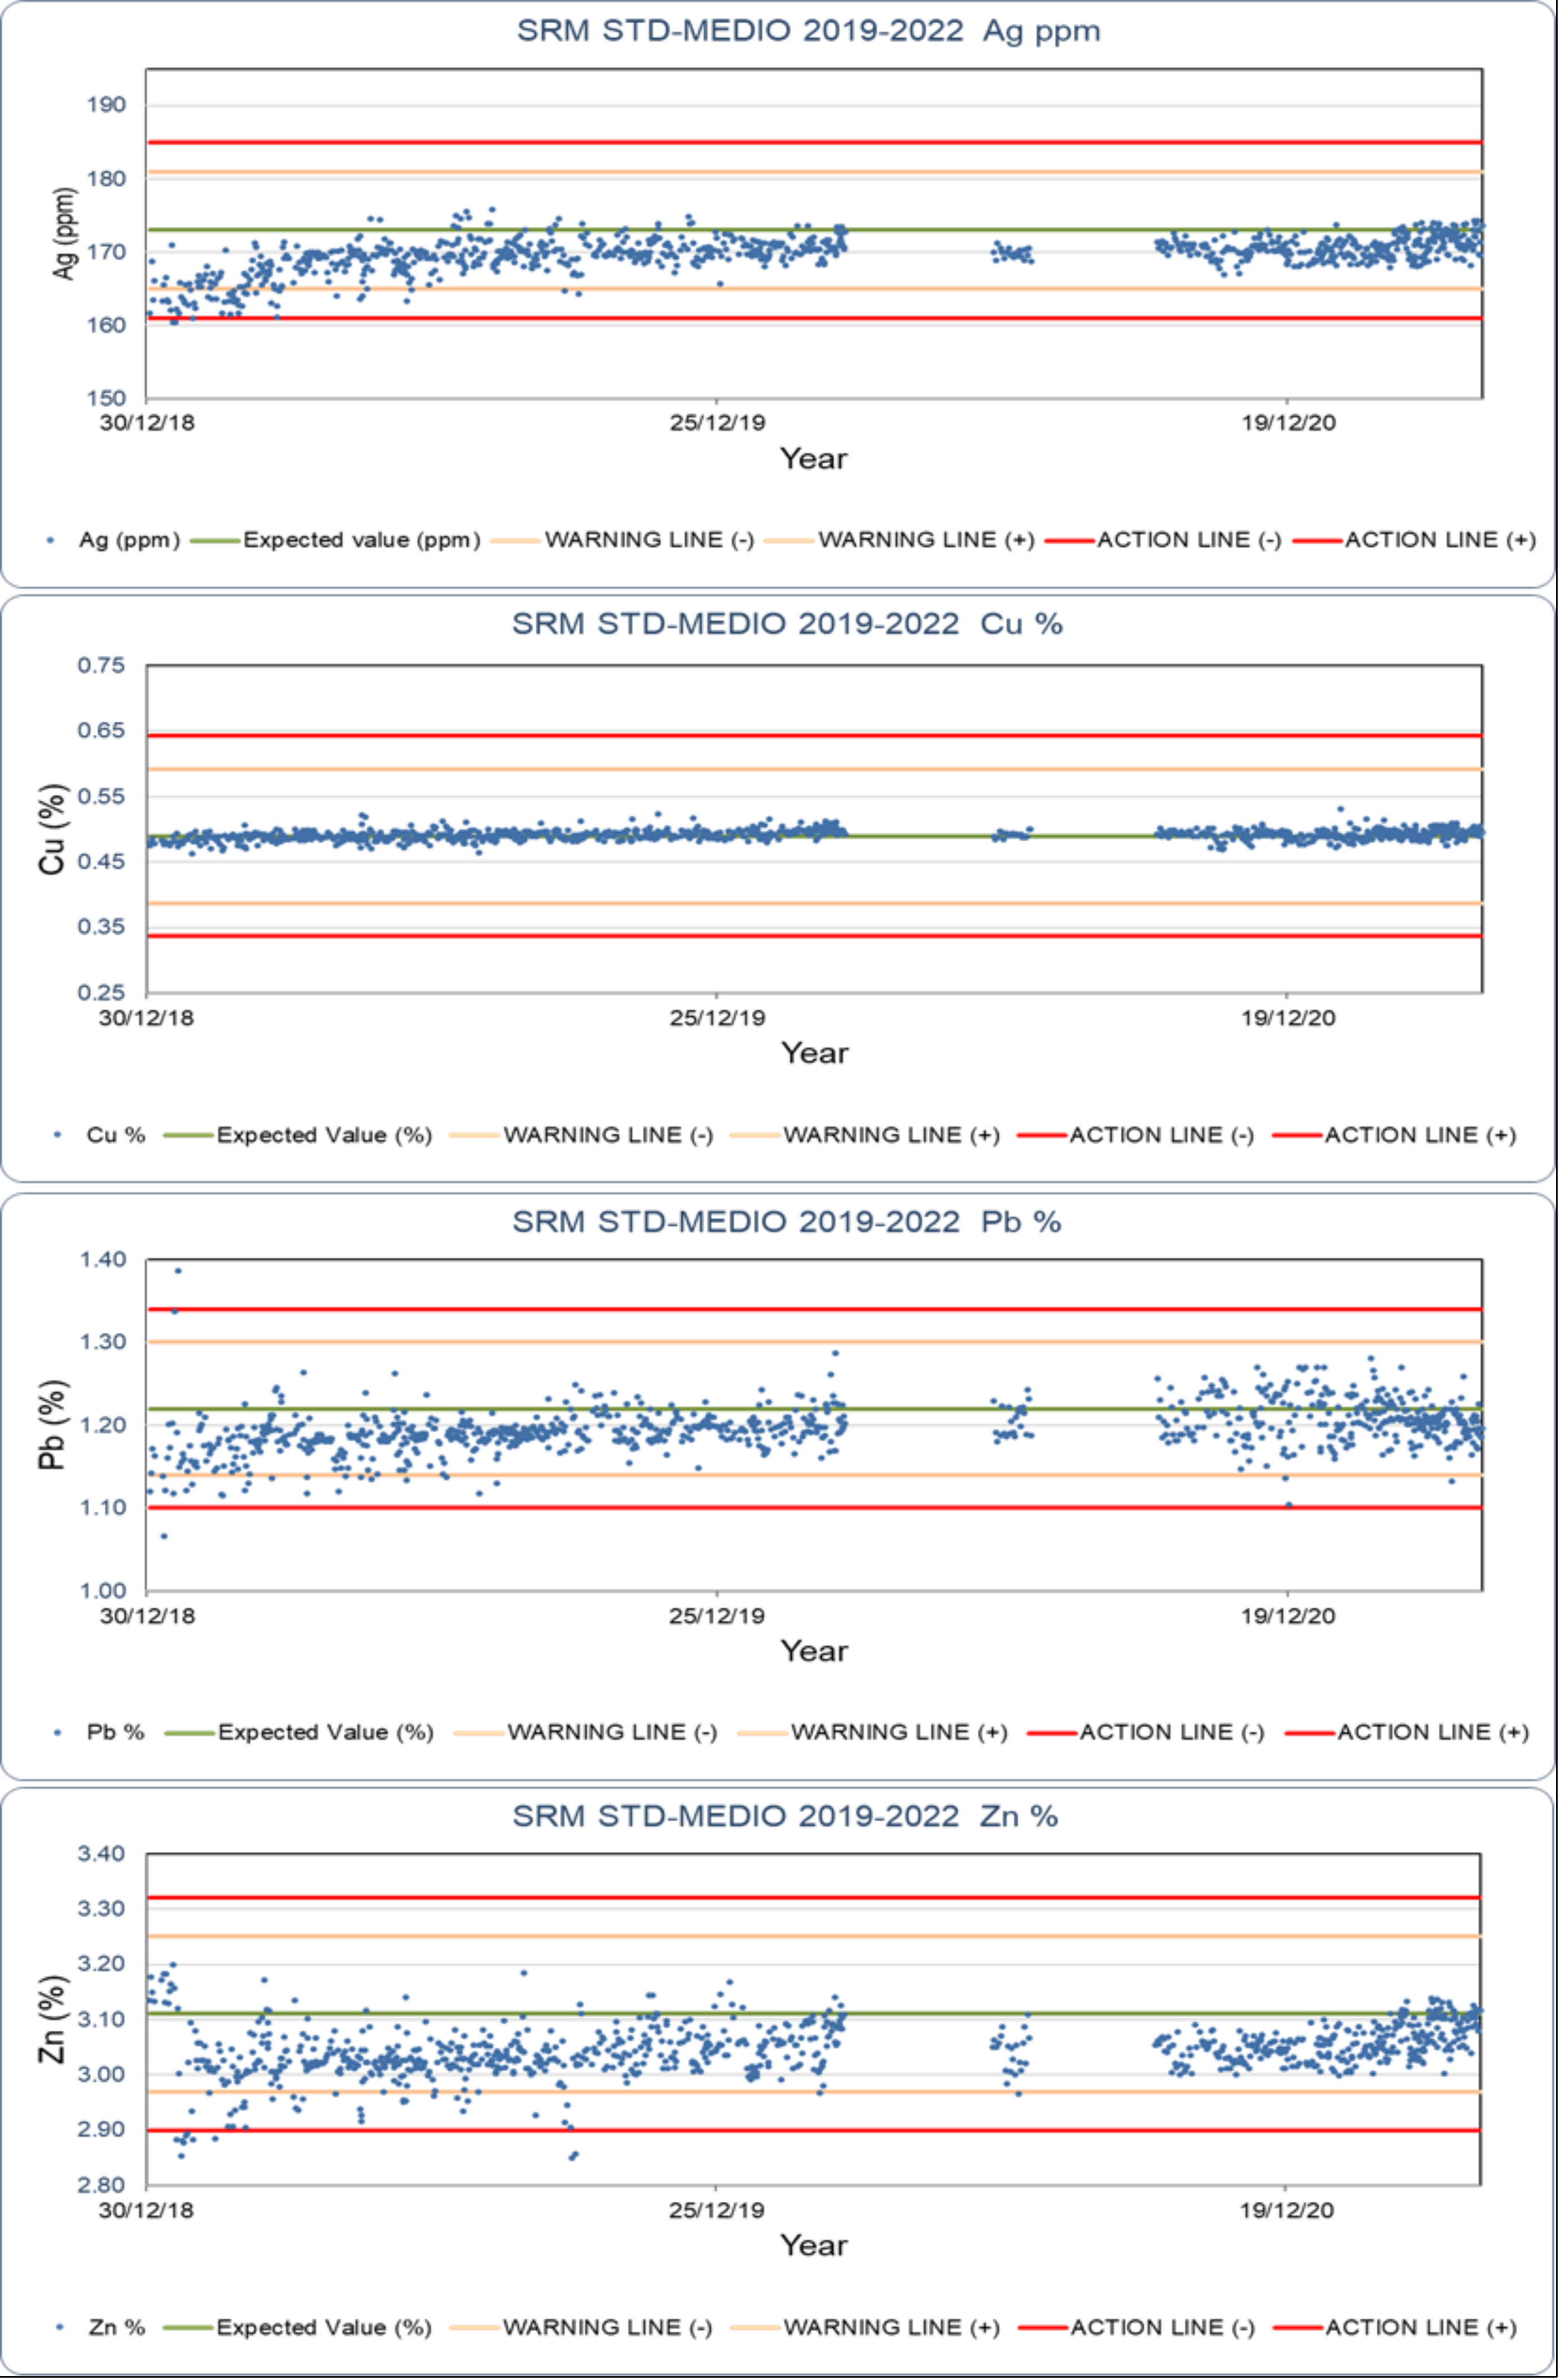The width and height of the screenshot is (1560, 2380).
Task: Click the '0.25' tick label on Cu axis
Action: 101,992
